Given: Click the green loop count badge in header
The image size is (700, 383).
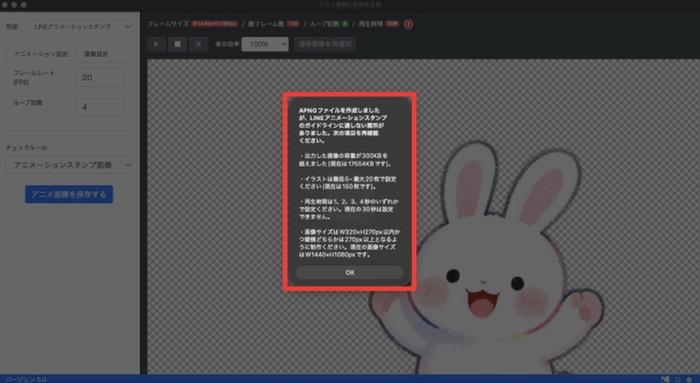Looking at the screenshot, I should [x=345, y=24].
